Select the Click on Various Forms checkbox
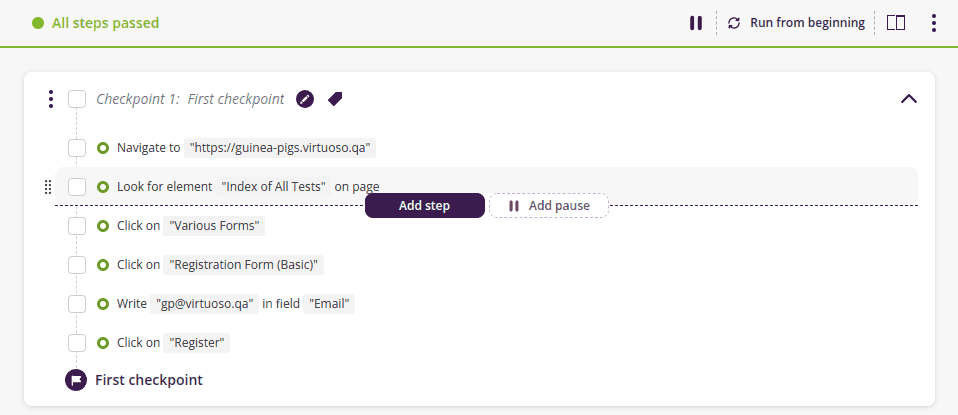The width and height of the screenshot is (958, 415). 77,226
